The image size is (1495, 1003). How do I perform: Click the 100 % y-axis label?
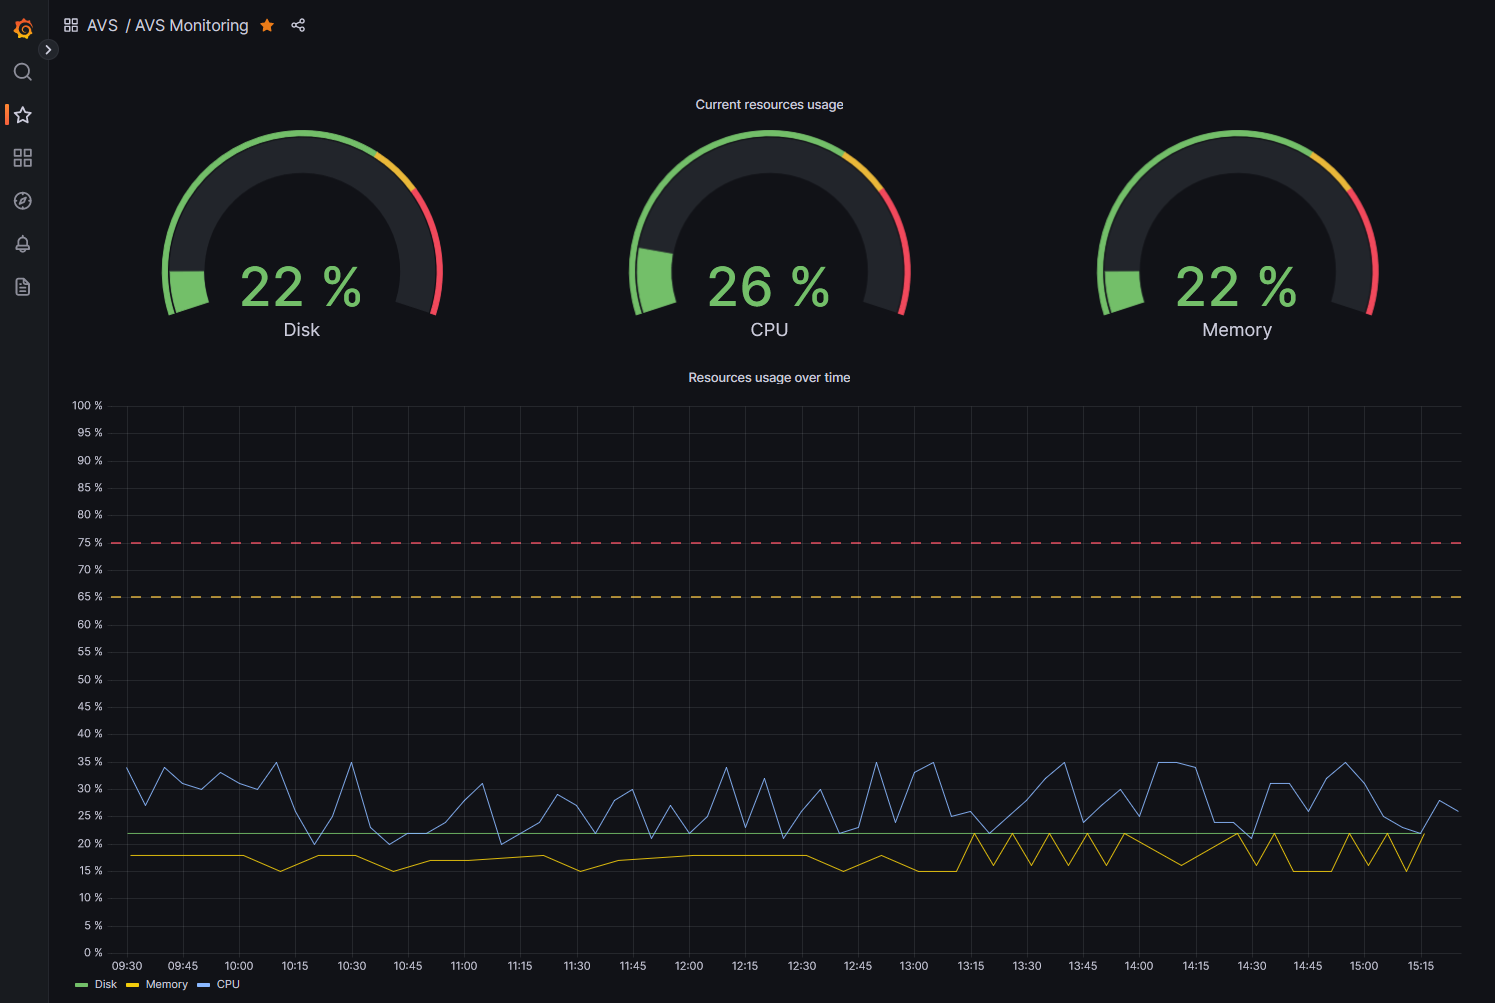coord(87,405)
